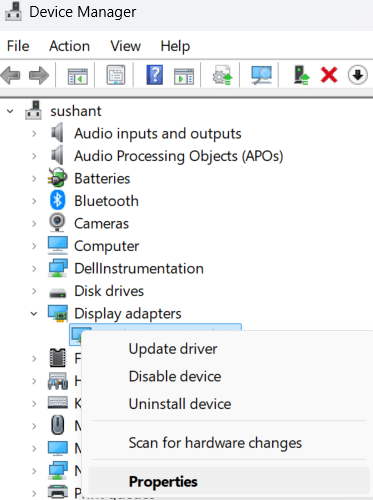Select the Disk drives tree item
Viewport: 373px width, 500px height.
[109, 291]
